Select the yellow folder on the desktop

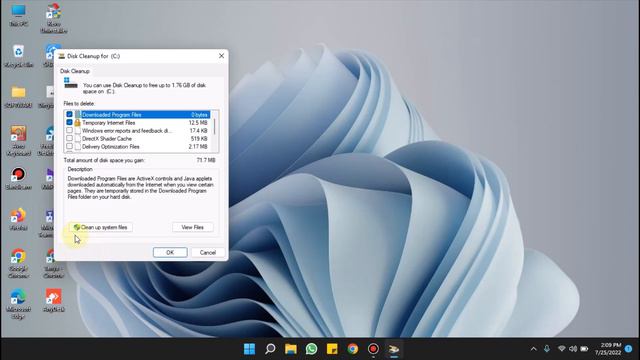[18, 97]
